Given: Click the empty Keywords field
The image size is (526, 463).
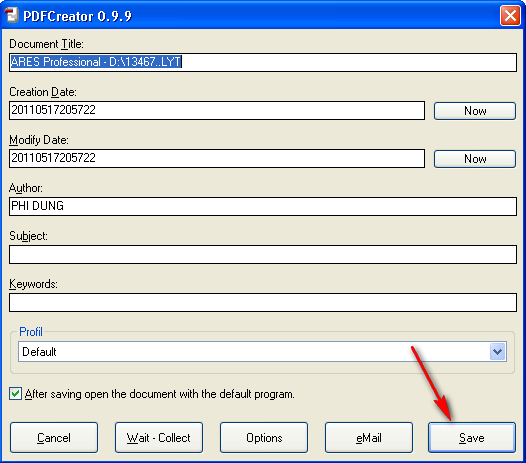Looking at the screenshot, I should (263, 302).
